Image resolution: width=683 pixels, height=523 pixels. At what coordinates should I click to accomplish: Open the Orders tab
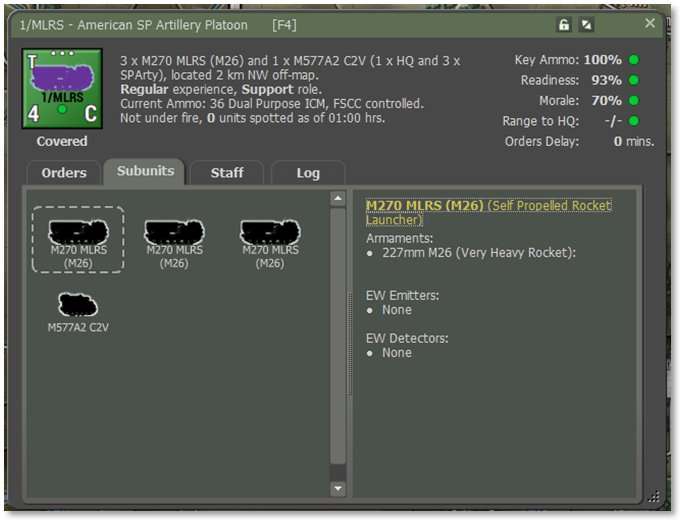point(63,173)
